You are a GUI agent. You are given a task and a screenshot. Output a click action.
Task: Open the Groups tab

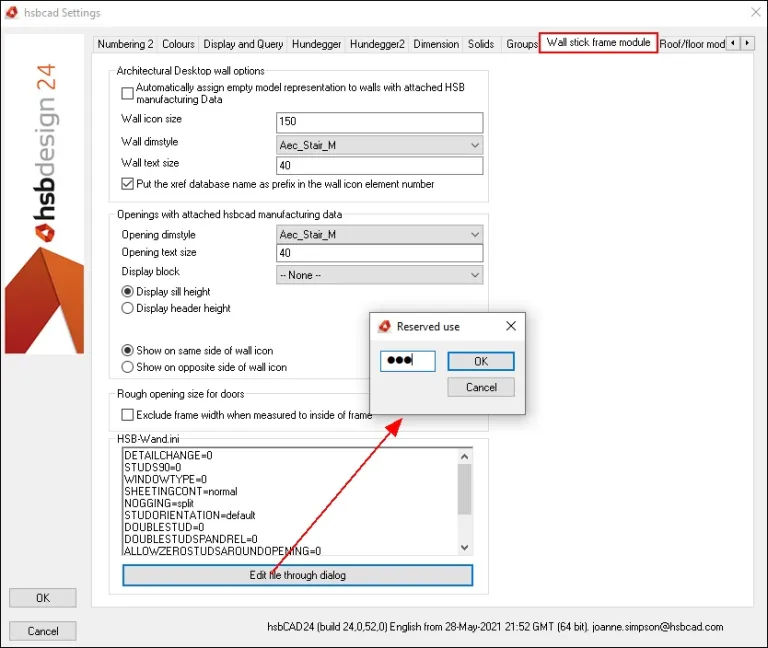[x=522, y=44]
